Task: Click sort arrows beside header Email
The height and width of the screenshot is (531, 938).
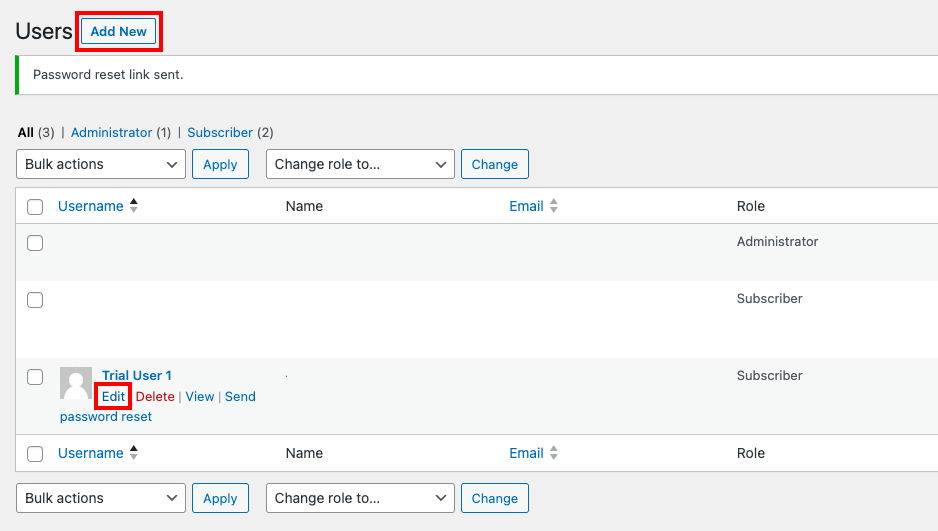Action: click(x=554, y=206)
